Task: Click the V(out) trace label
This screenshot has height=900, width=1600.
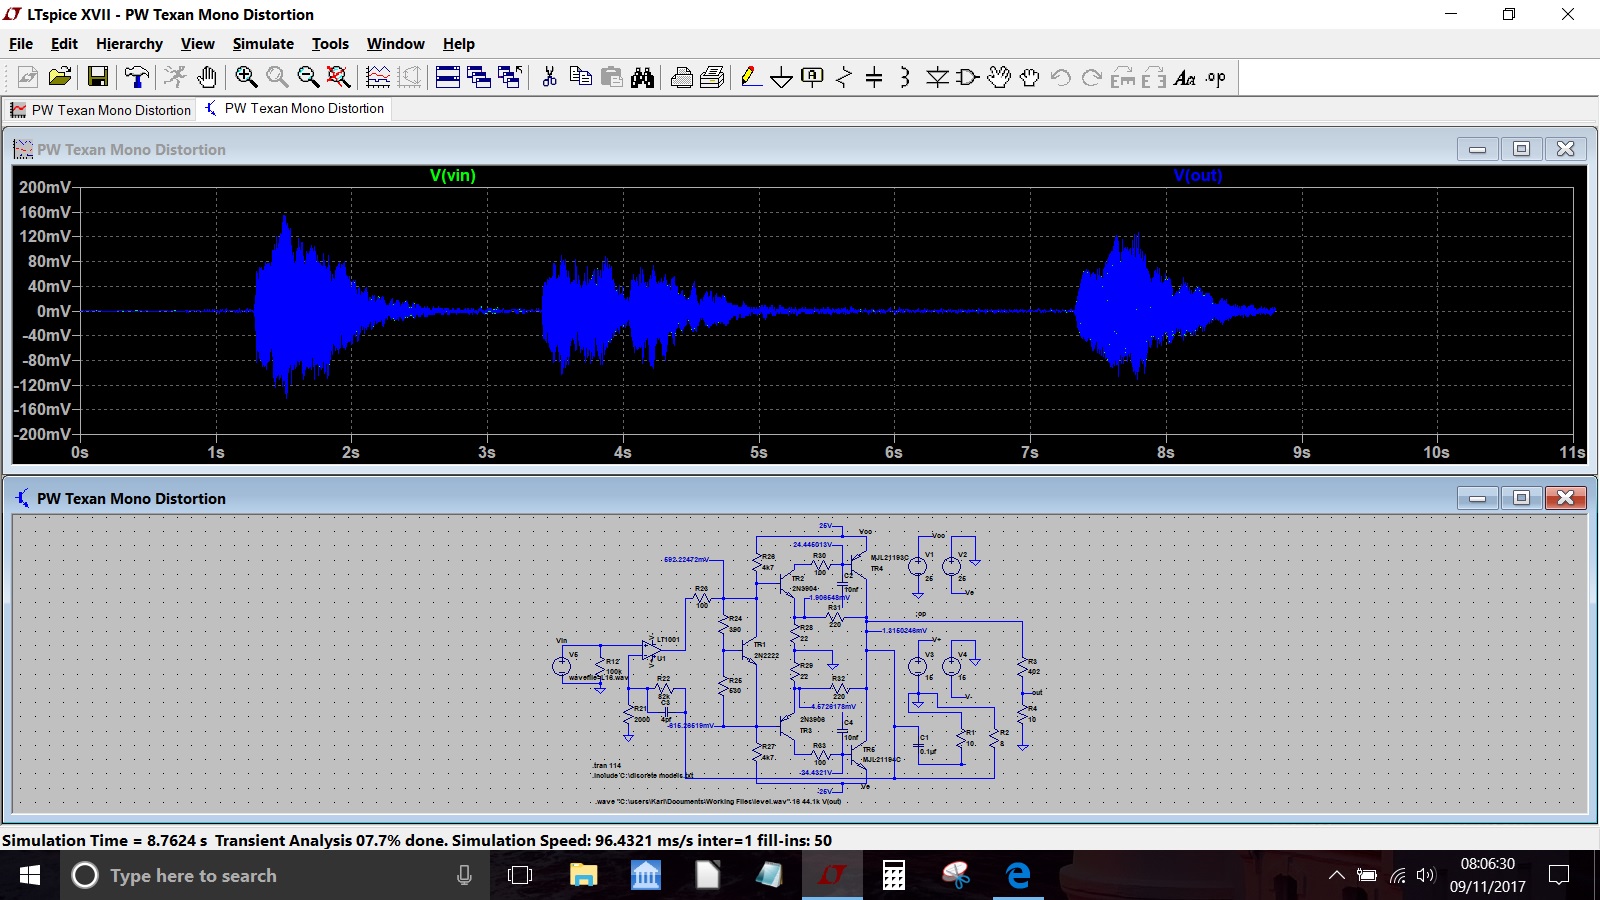Action: pyautogui.click(x=1198, y=176)
